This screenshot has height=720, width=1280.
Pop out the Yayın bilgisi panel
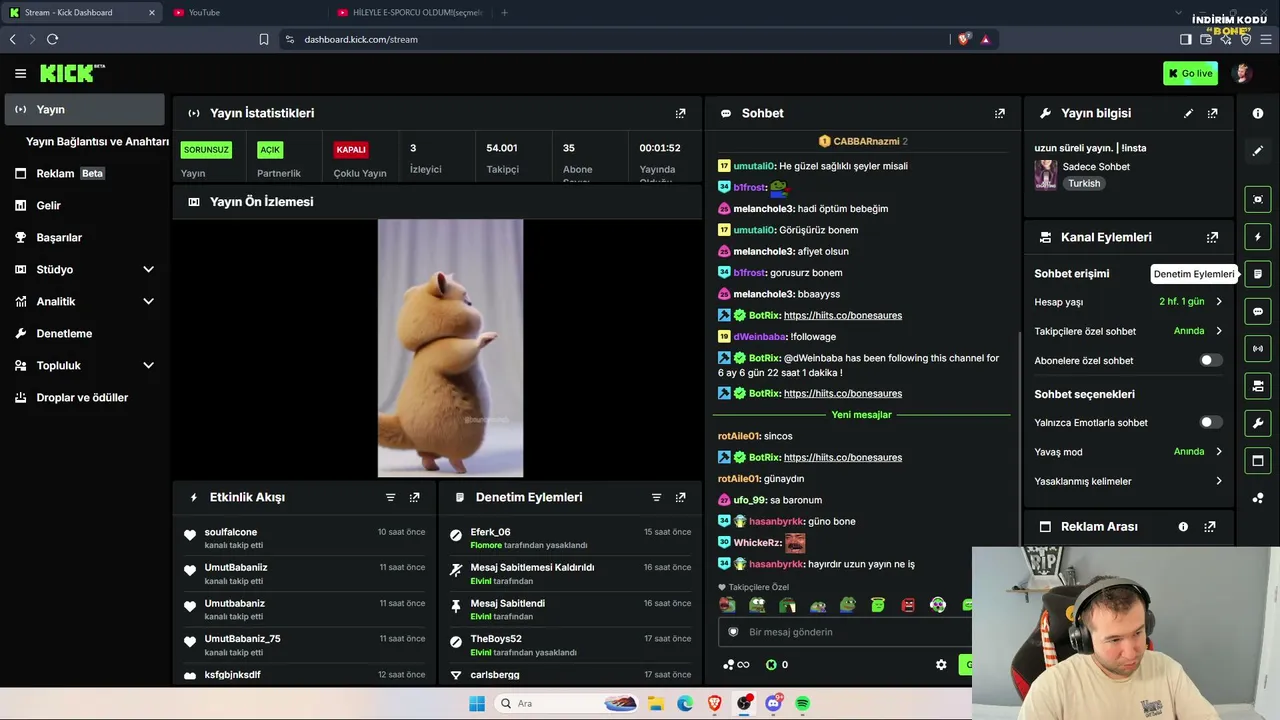(1212, 113)
